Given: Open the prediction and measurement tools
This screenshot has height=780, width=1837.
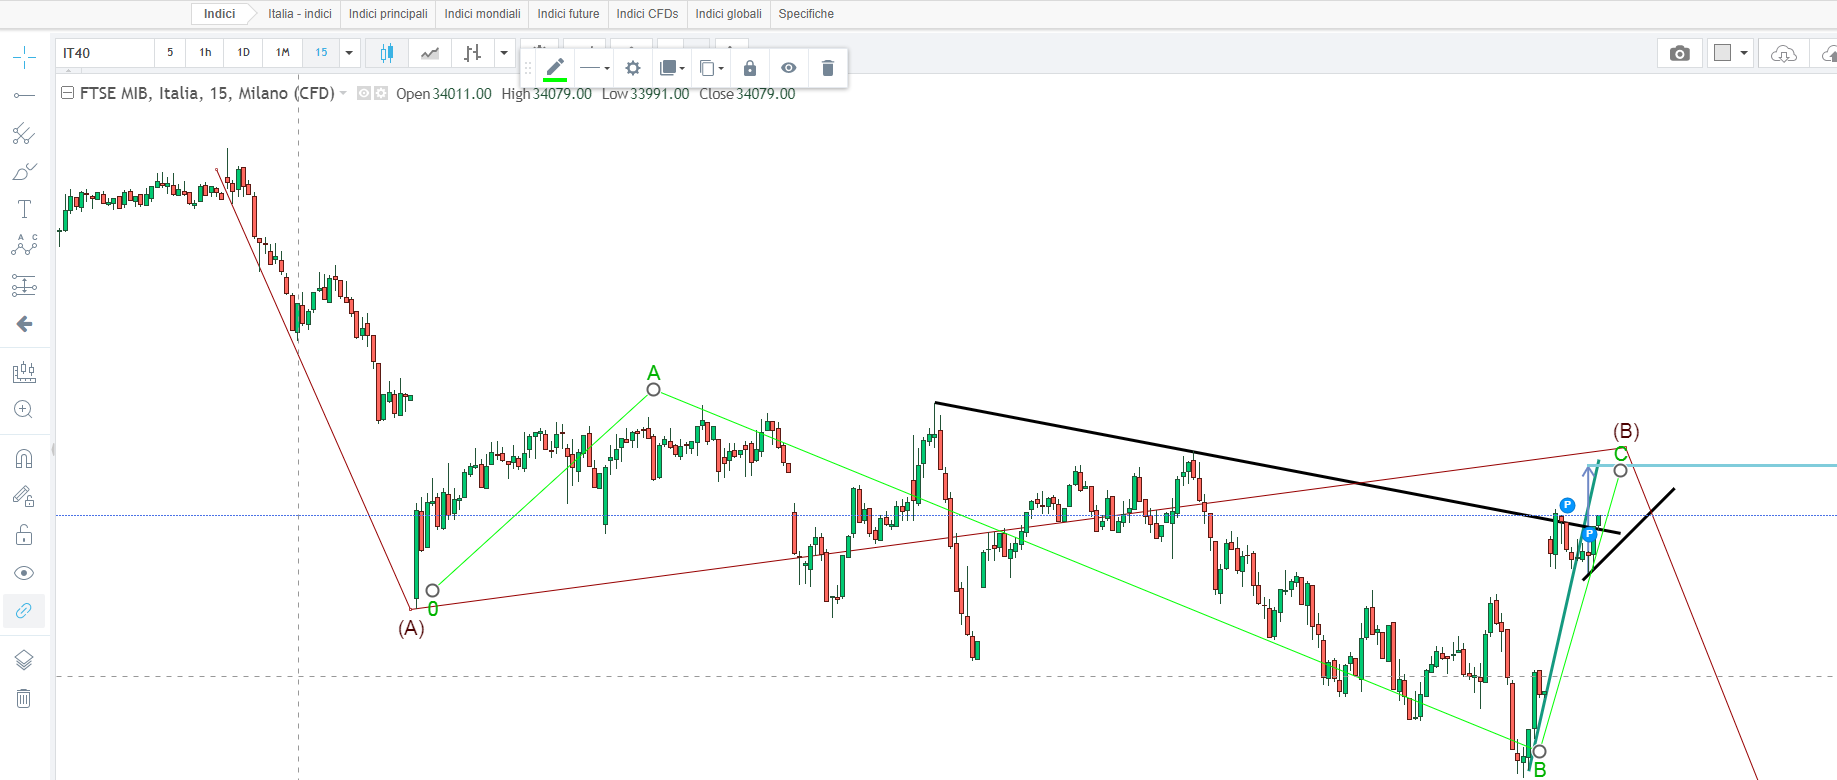Looking at the screenshot, I should coord(24,285).
